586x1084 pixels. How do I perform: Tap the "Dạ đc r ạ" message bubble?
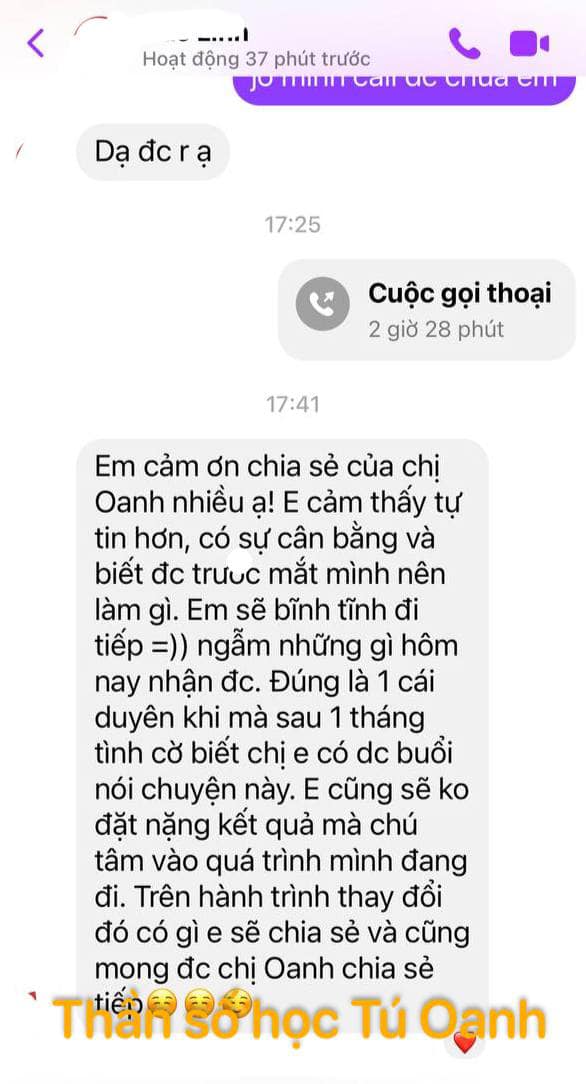152,151
